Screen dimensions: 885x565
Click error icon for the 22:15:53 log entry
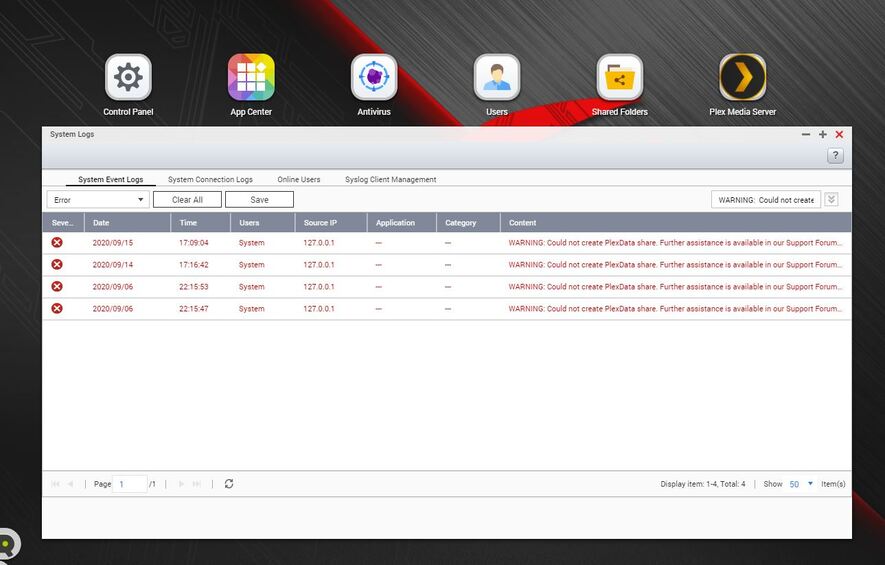[57, 287]
